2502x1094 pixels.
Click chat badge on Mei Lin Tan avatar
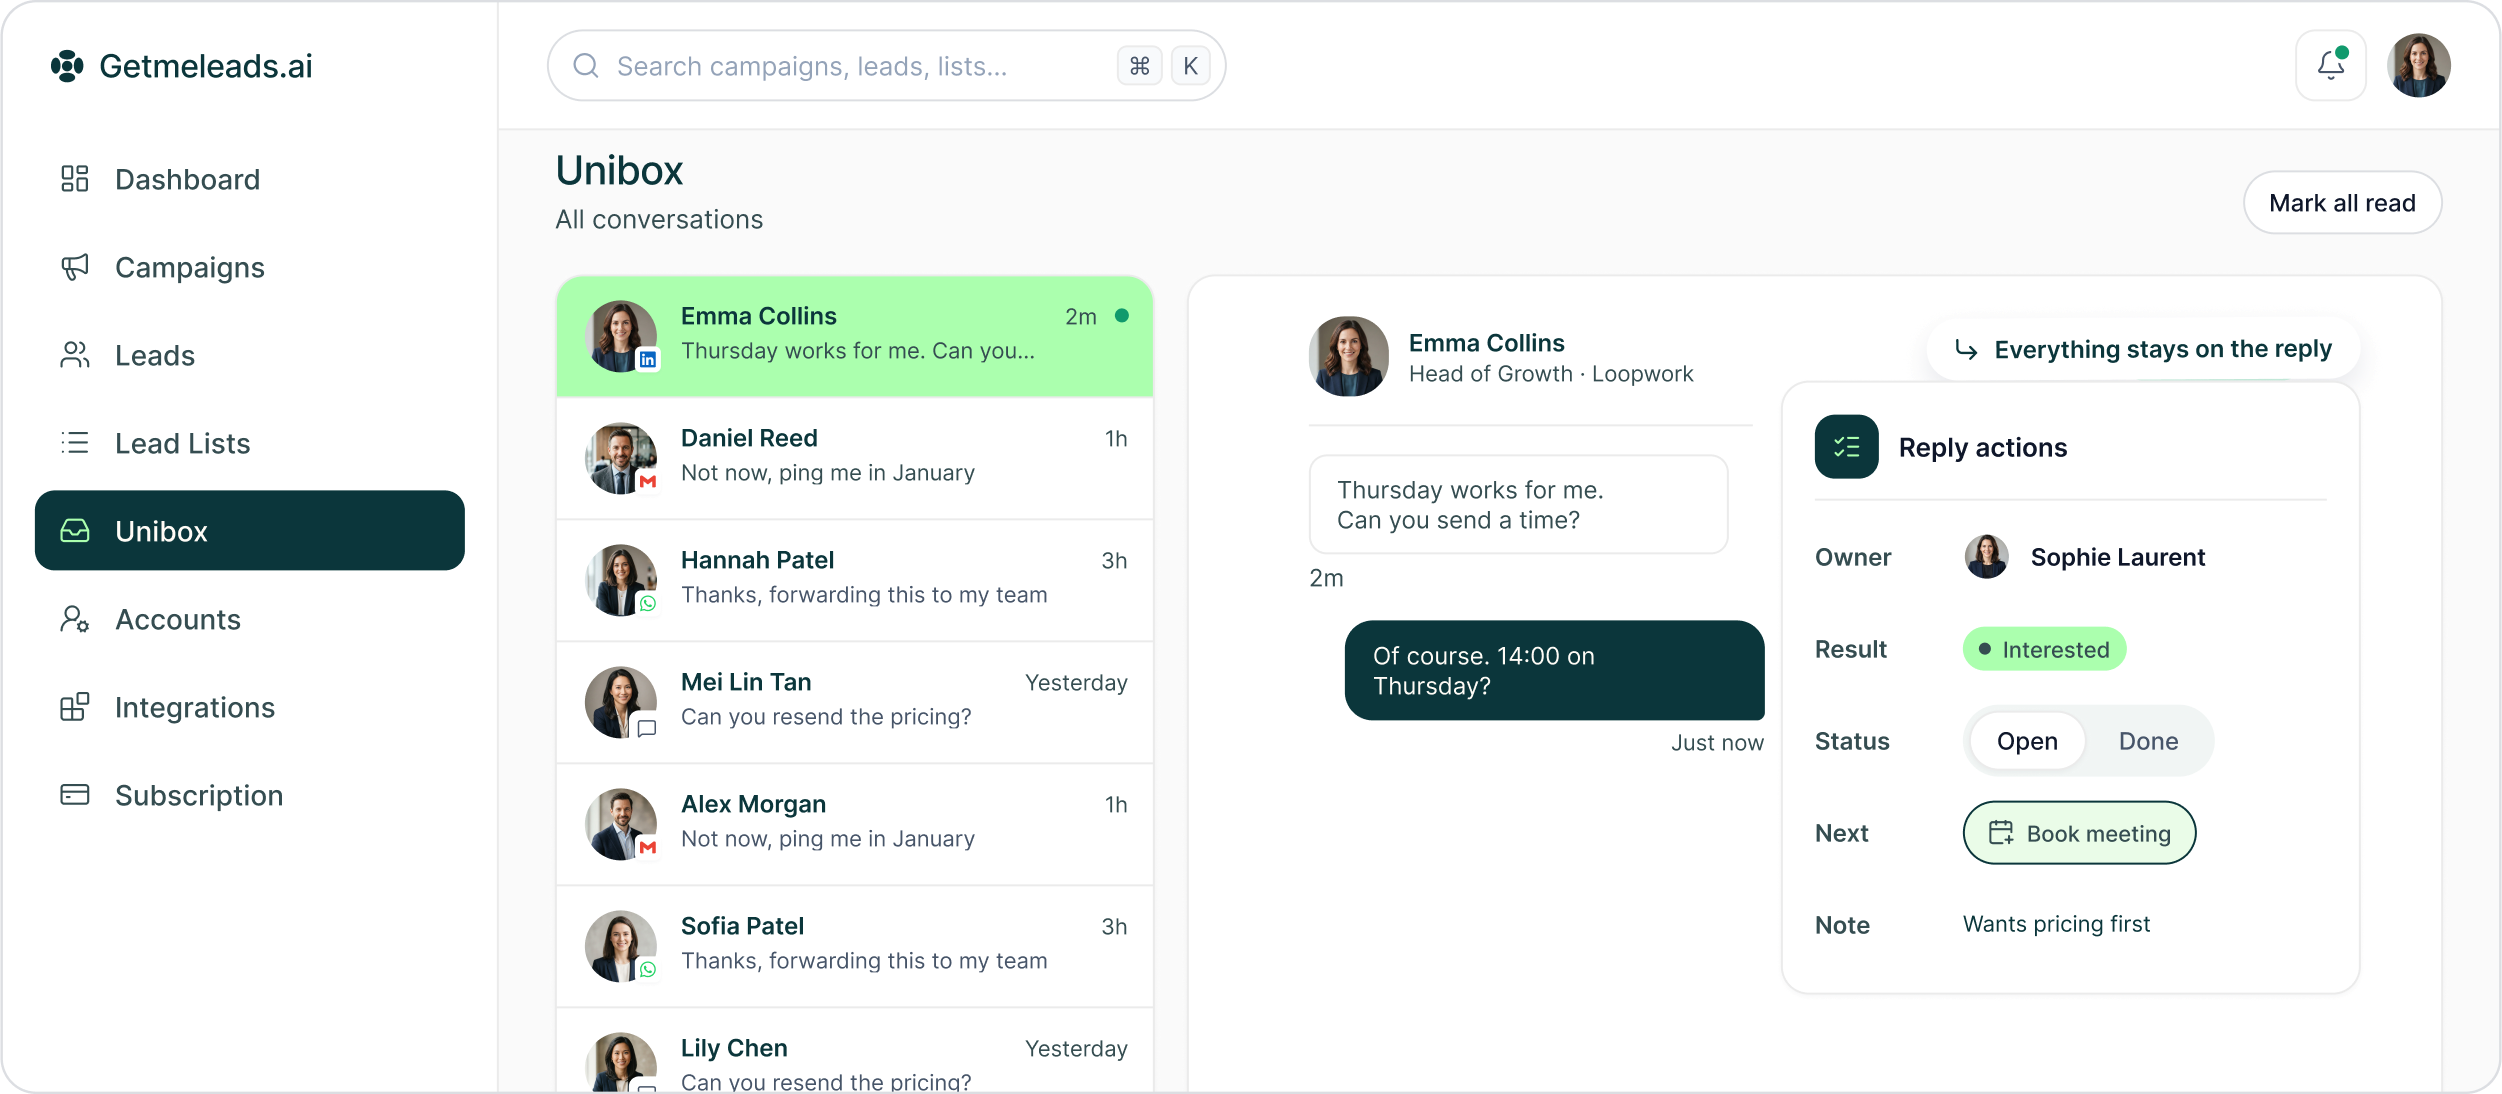(648, 728)
